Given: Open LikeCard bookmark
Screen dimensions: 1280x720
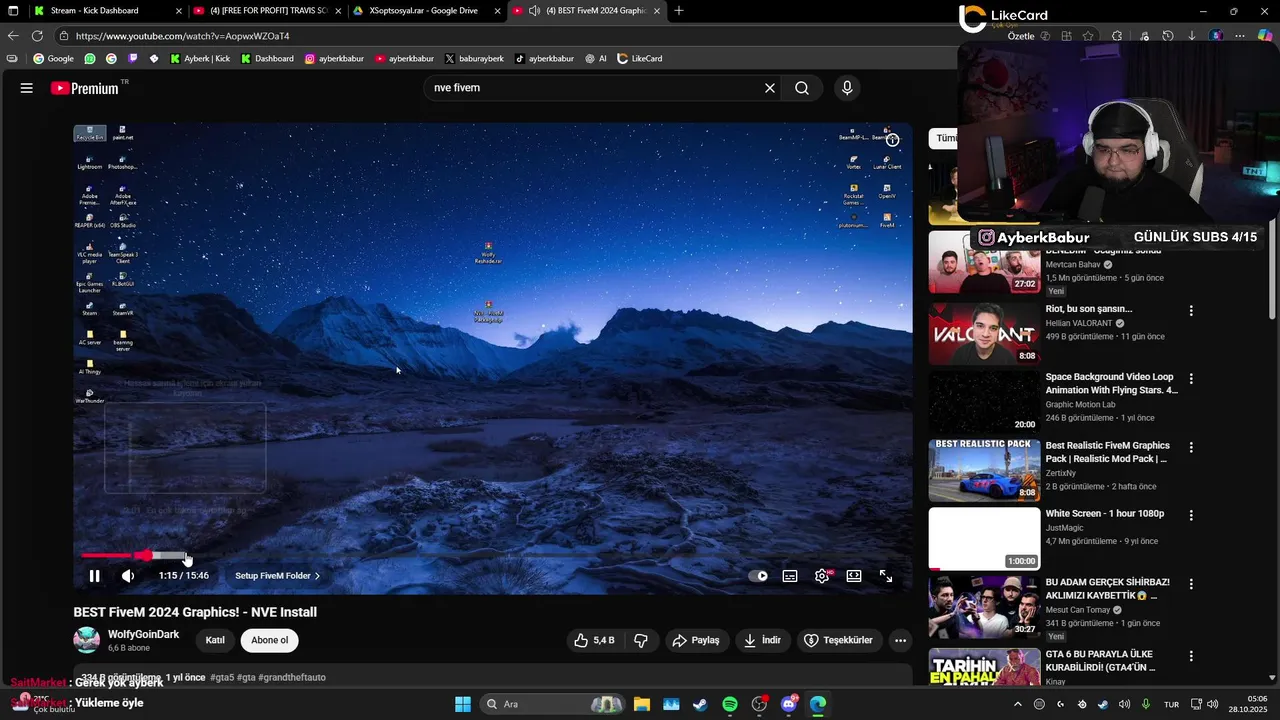Looking at the screenshot, I should coord(640,58).
